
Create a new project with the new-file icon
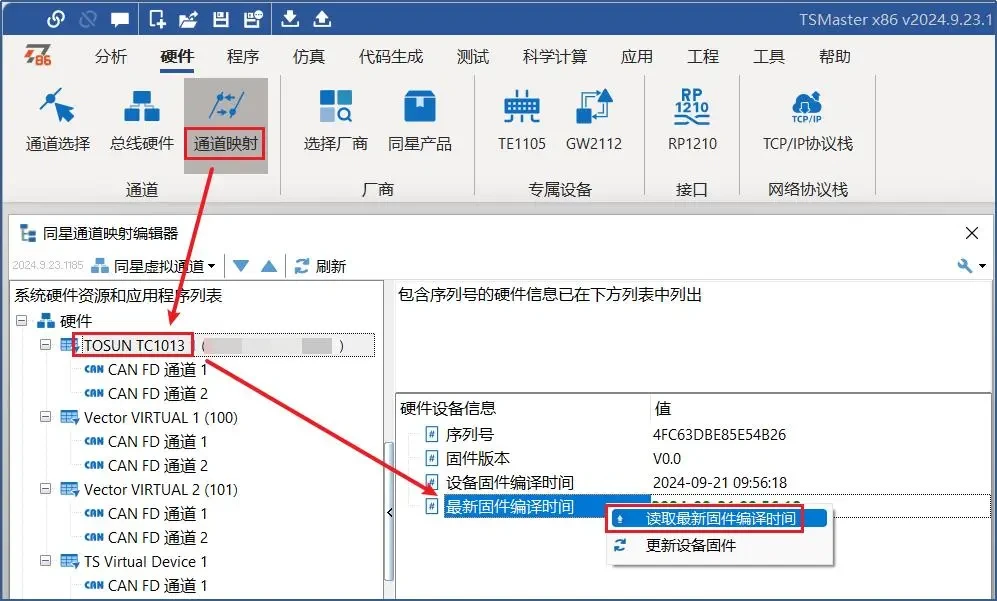[157, 19]
